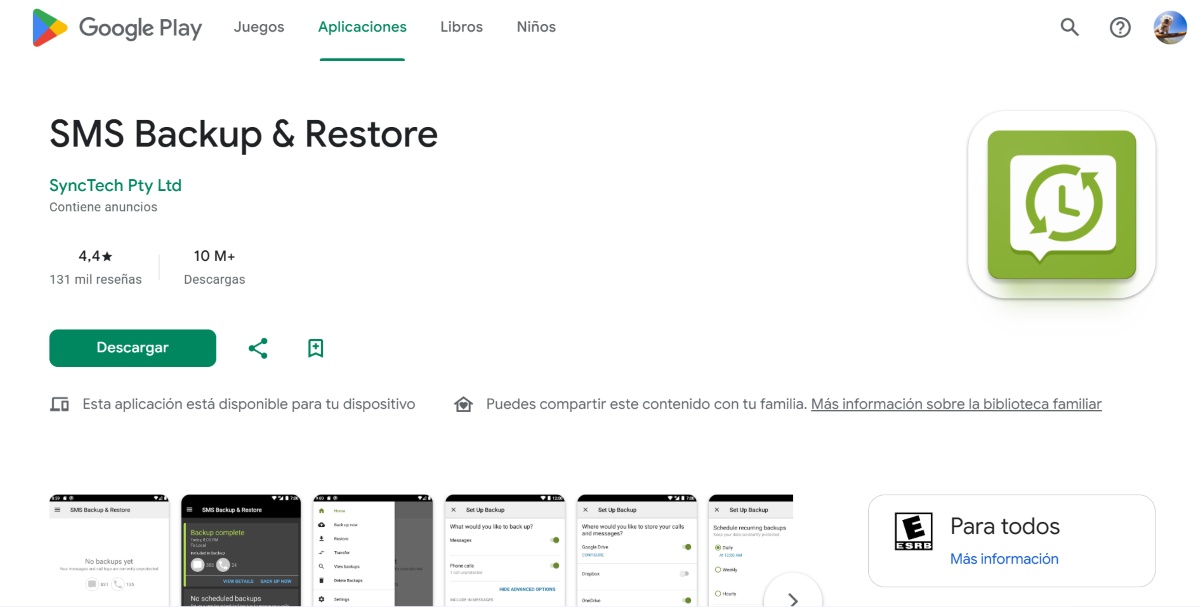Open SyncTech Pty Ltd developer page
This screenshot has width=1200, height=607.
coord(115,185)
